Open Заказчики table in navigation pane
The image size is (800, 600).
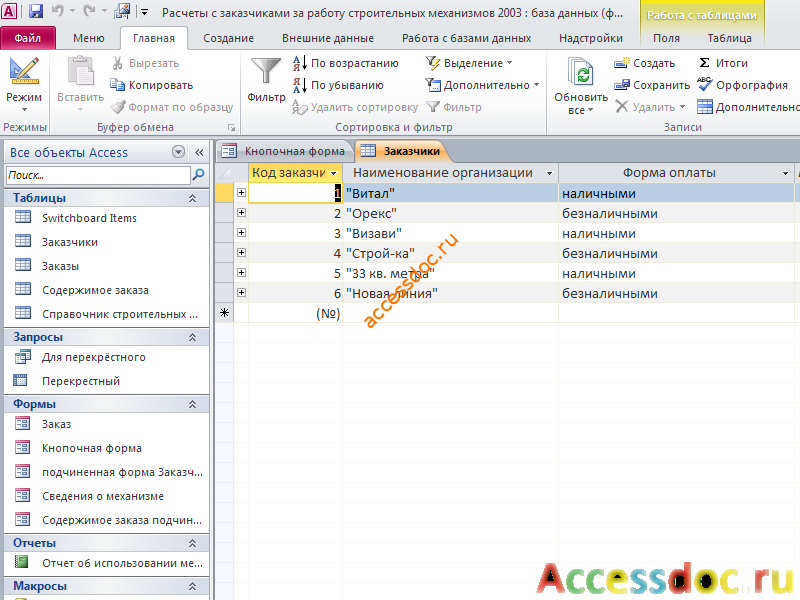(x=70, y=242)
